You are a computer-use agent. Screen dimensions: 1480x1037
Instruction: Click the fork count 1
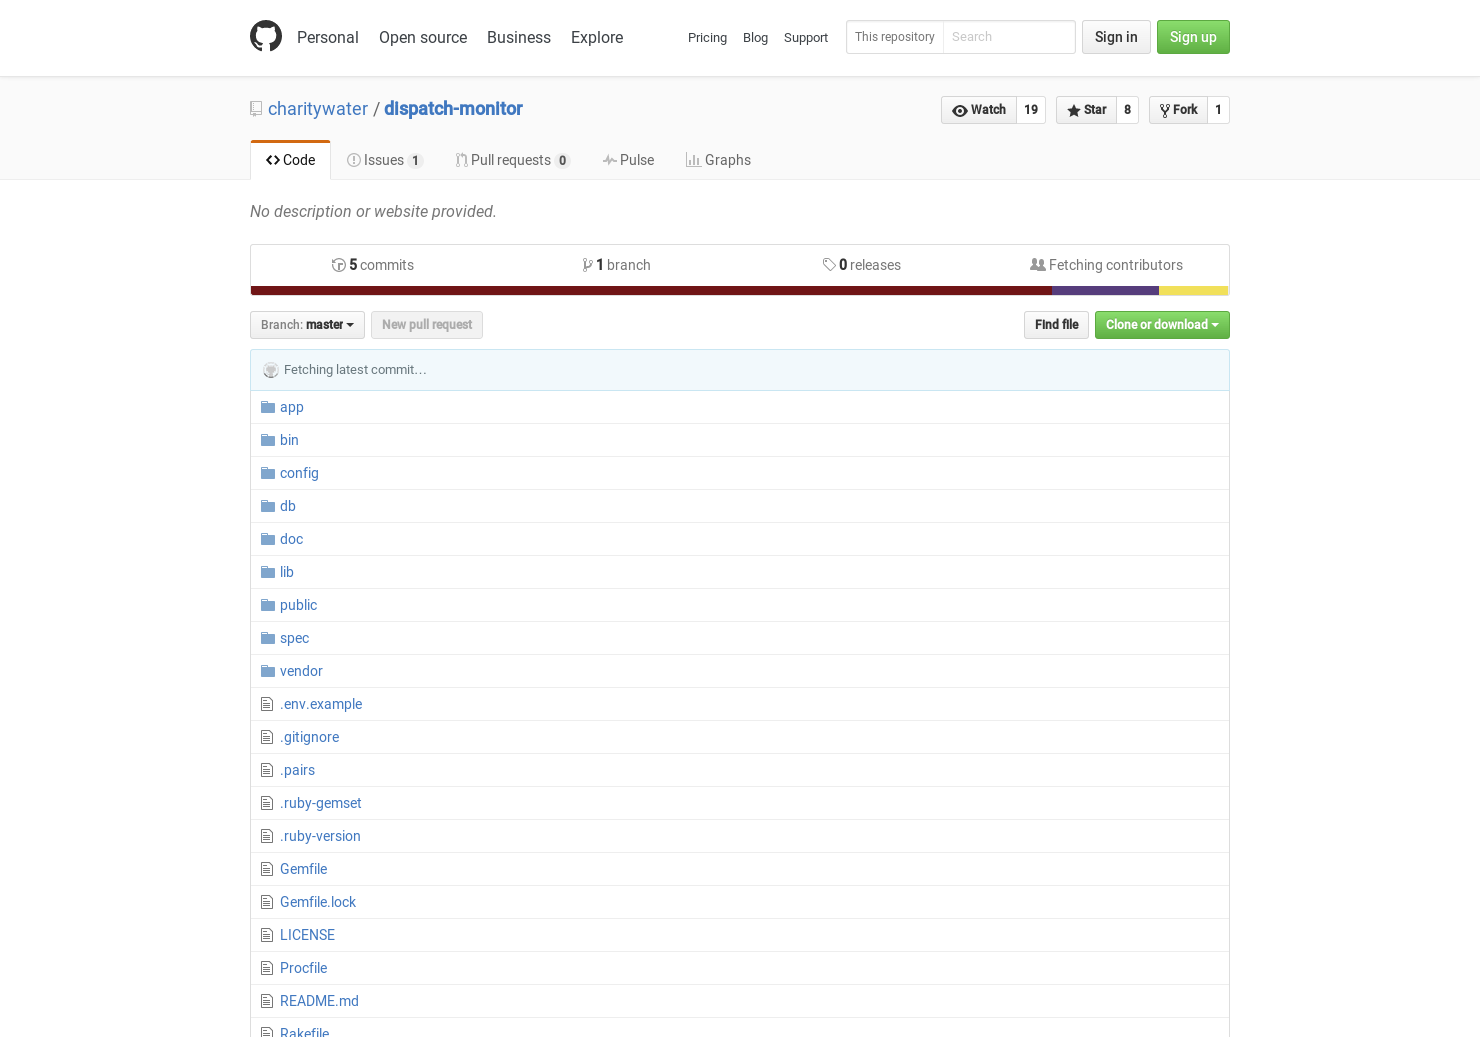click(1218, 110)
